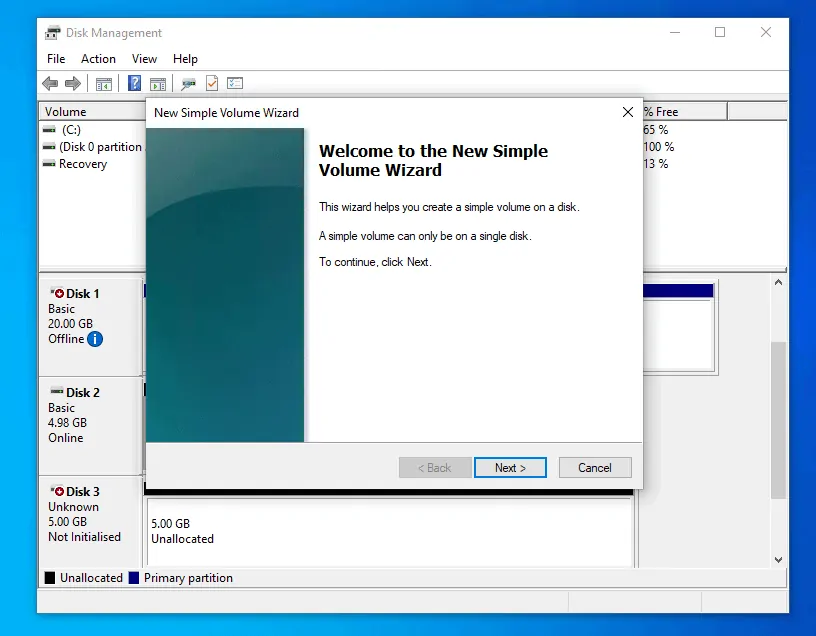Select the Recovery volume icon
This screenshot has width=816, height=636.
click(x=48, y=164)
